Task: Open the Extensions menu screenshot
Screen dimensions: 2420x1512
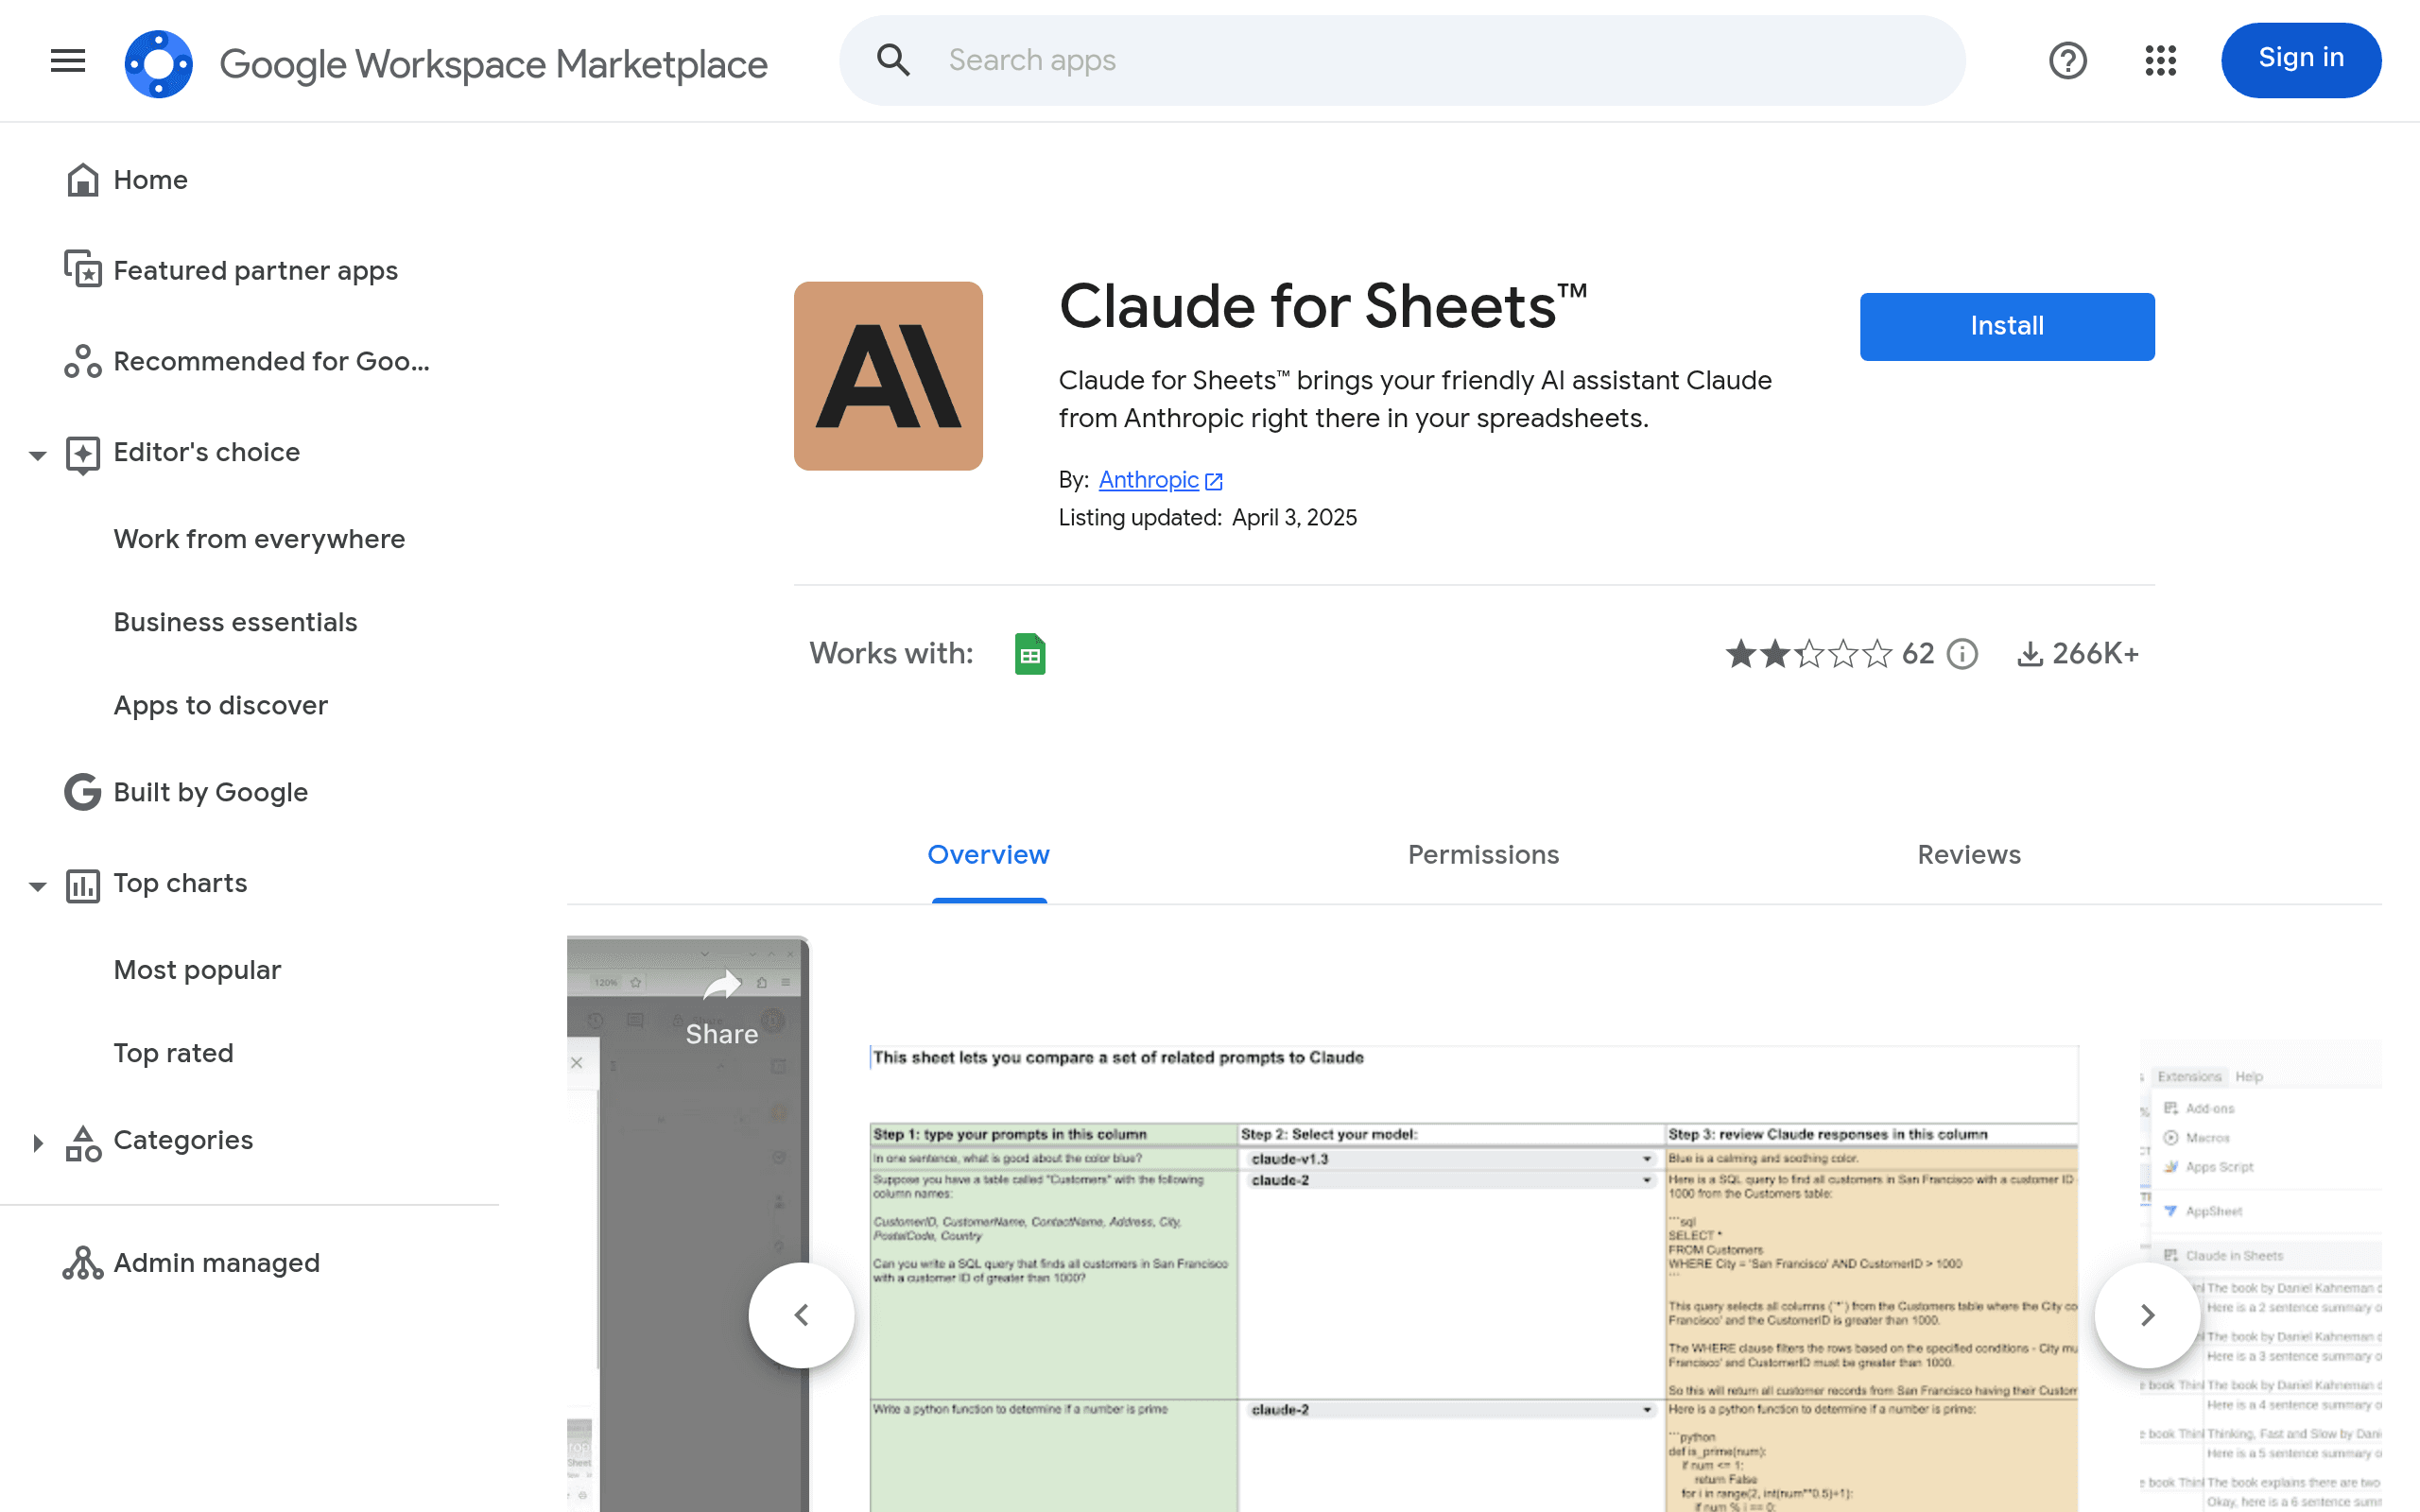Action: pos(2261,1276)
